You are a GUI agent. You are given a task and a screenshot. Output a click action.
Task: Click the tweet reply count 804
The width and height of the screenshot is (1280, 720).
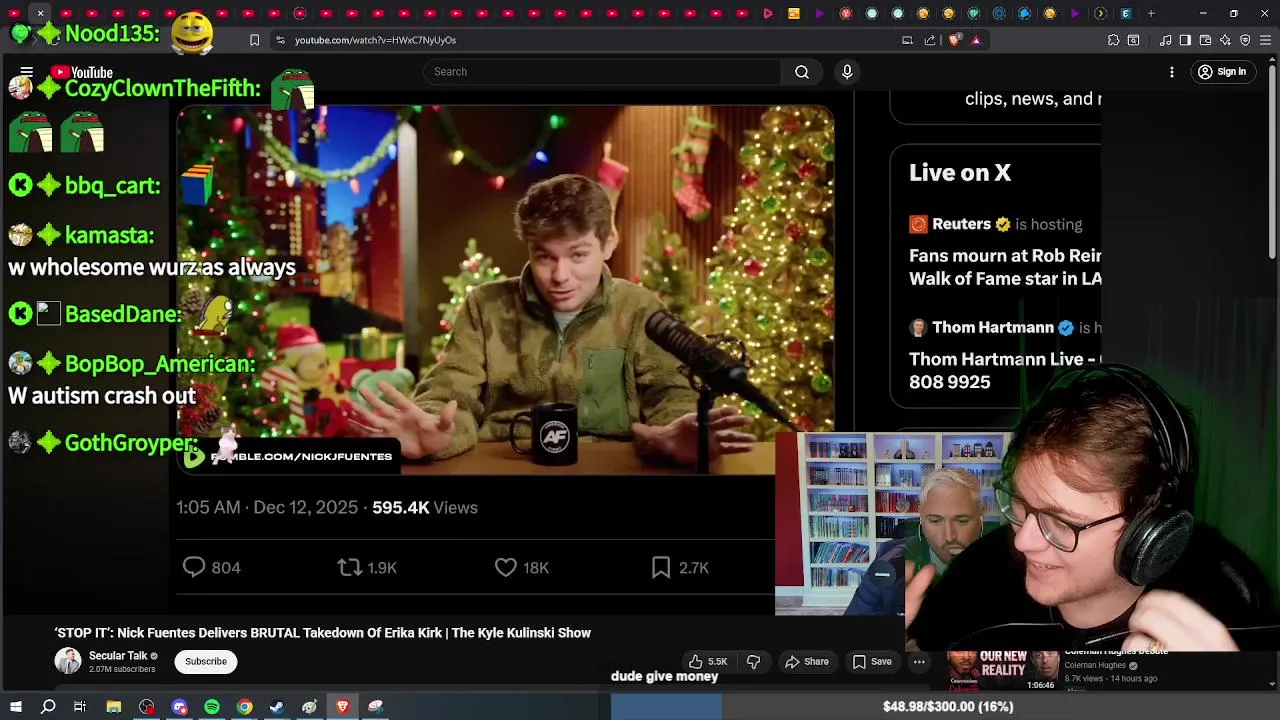point(212,567)
